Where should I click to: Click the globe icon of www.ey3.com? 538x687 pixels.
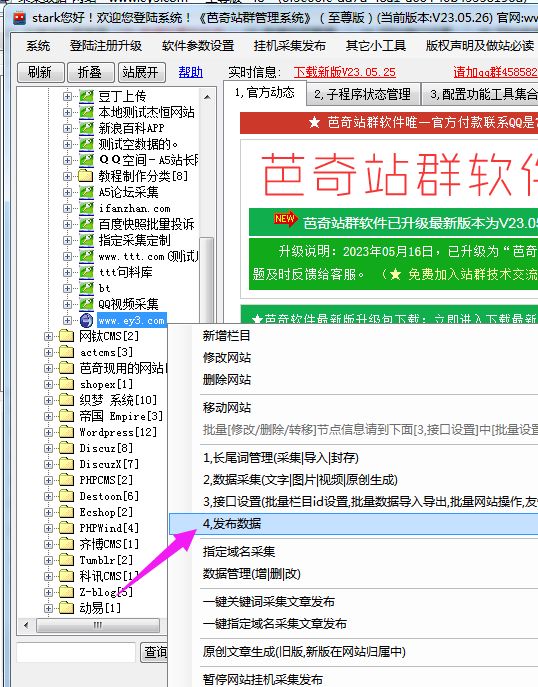[86, 320]
